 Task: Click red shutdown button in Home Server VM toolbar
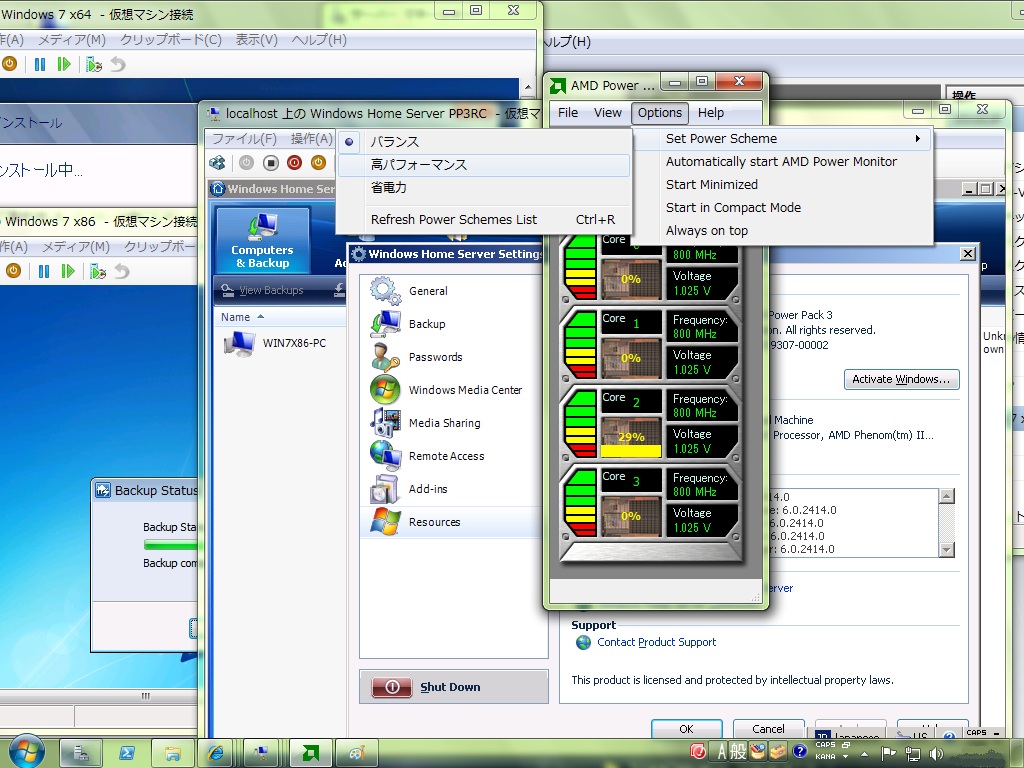click(295, 163)
